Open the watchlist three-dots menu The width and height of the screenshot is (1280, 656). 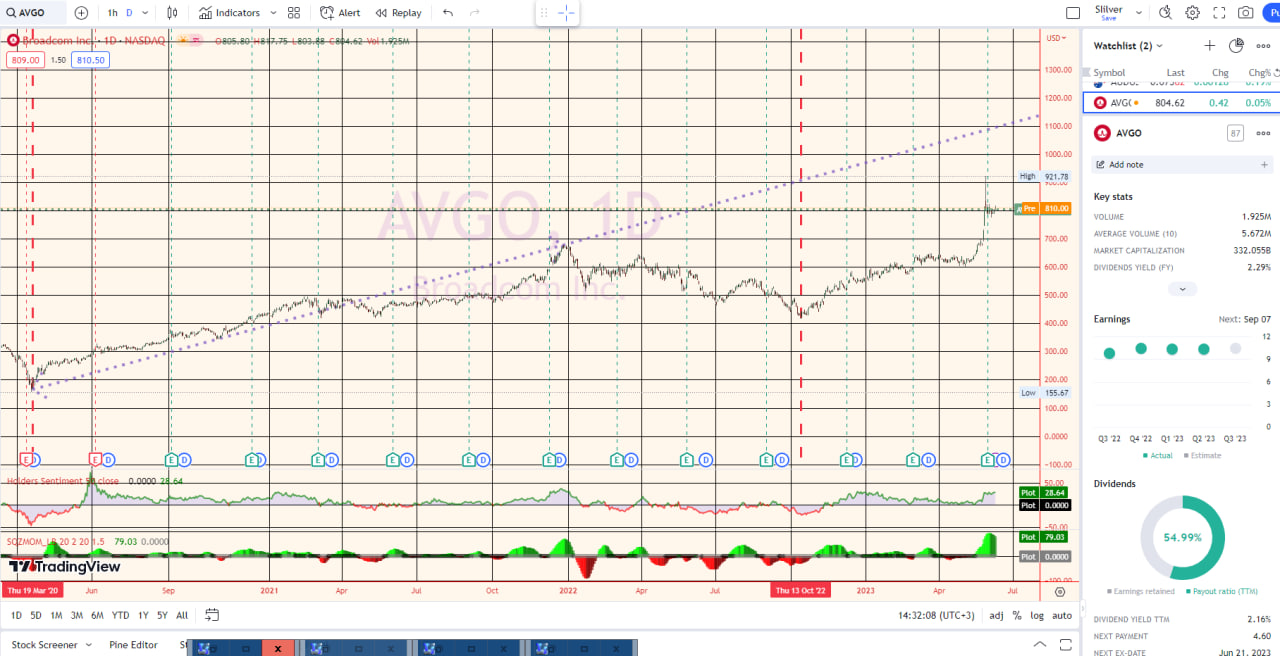click(x=1262, y=46)
